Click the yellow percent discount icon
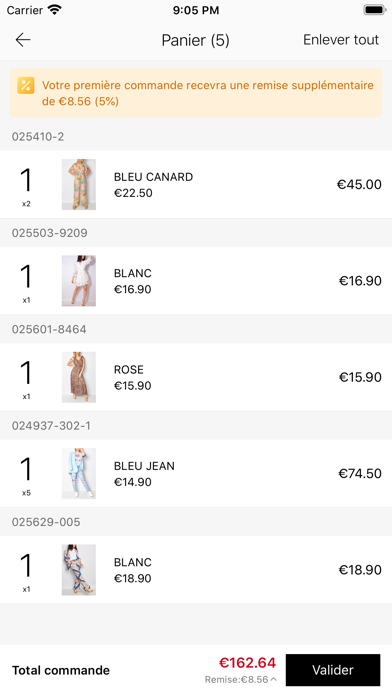 click(x=26, y=85)
